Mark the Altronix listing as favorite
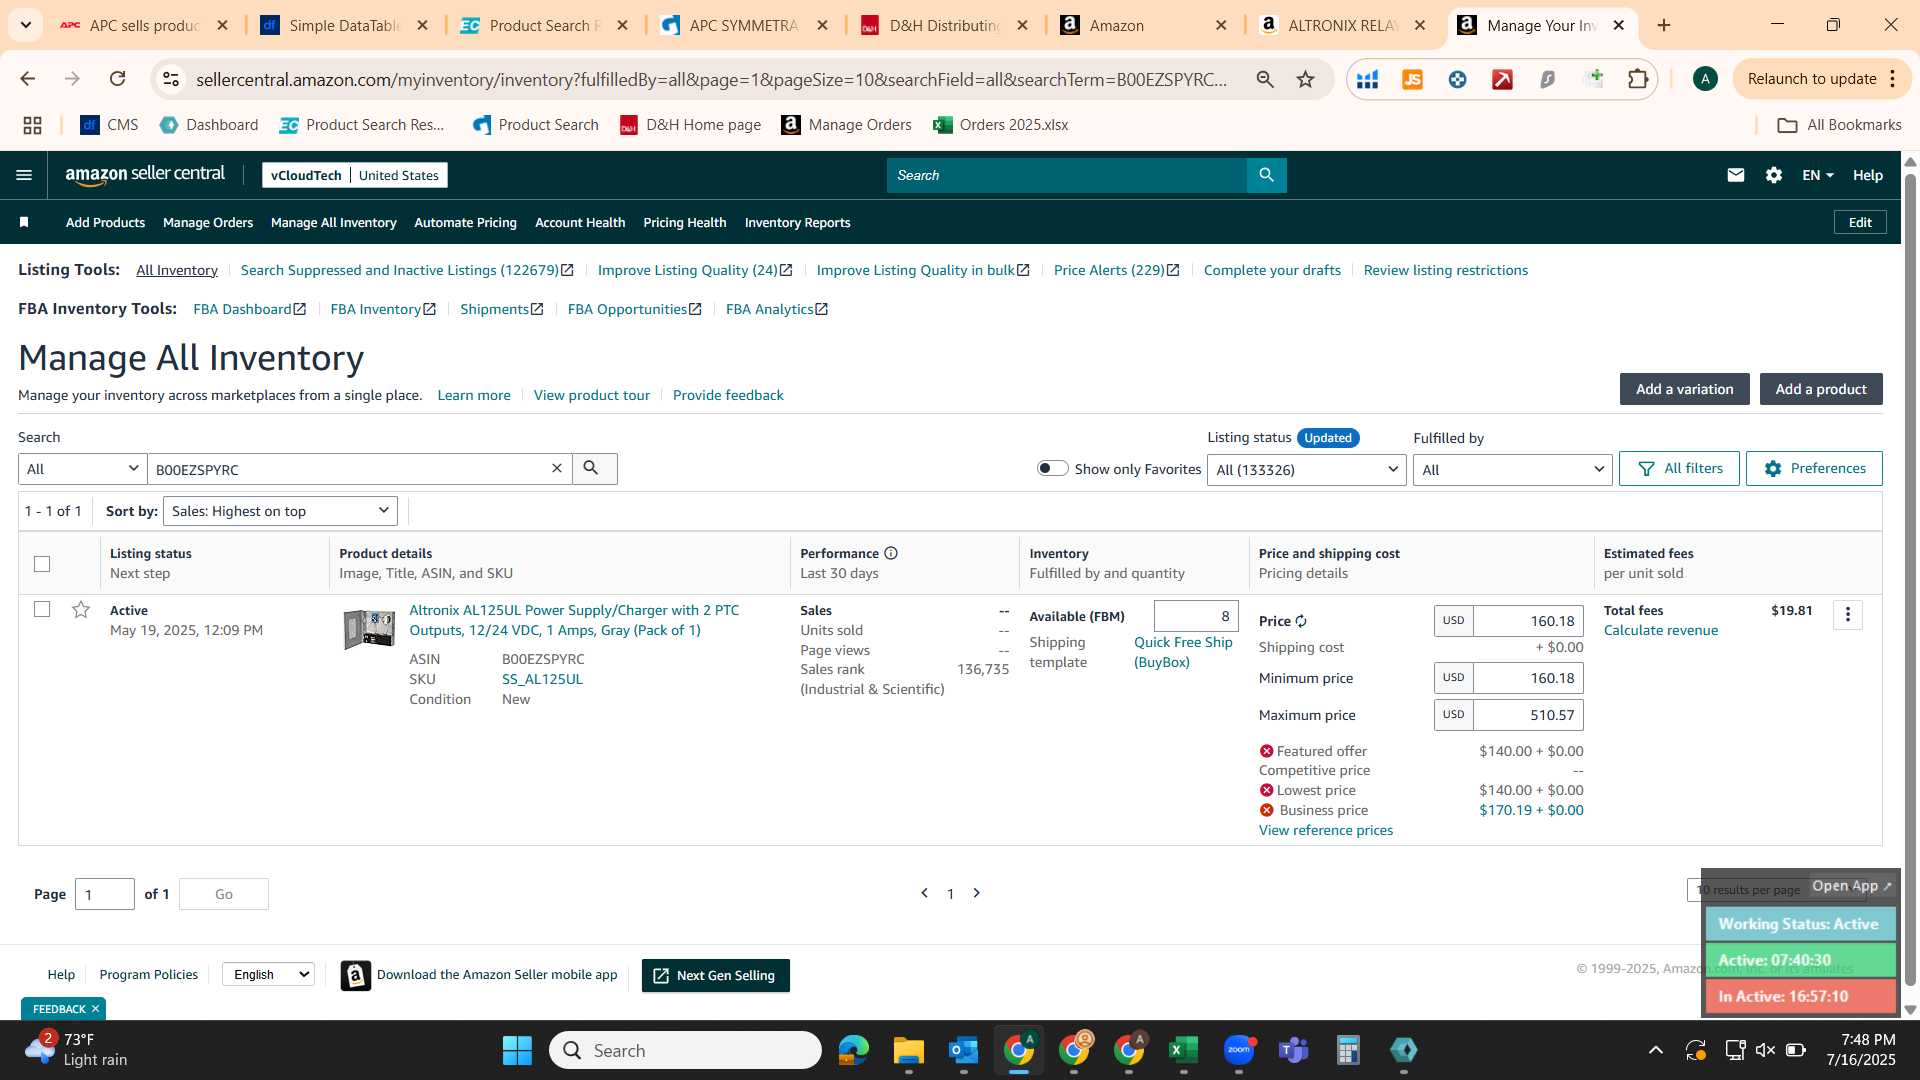Viewport: 1920px width, 1080px height. [x=81, y=609]
